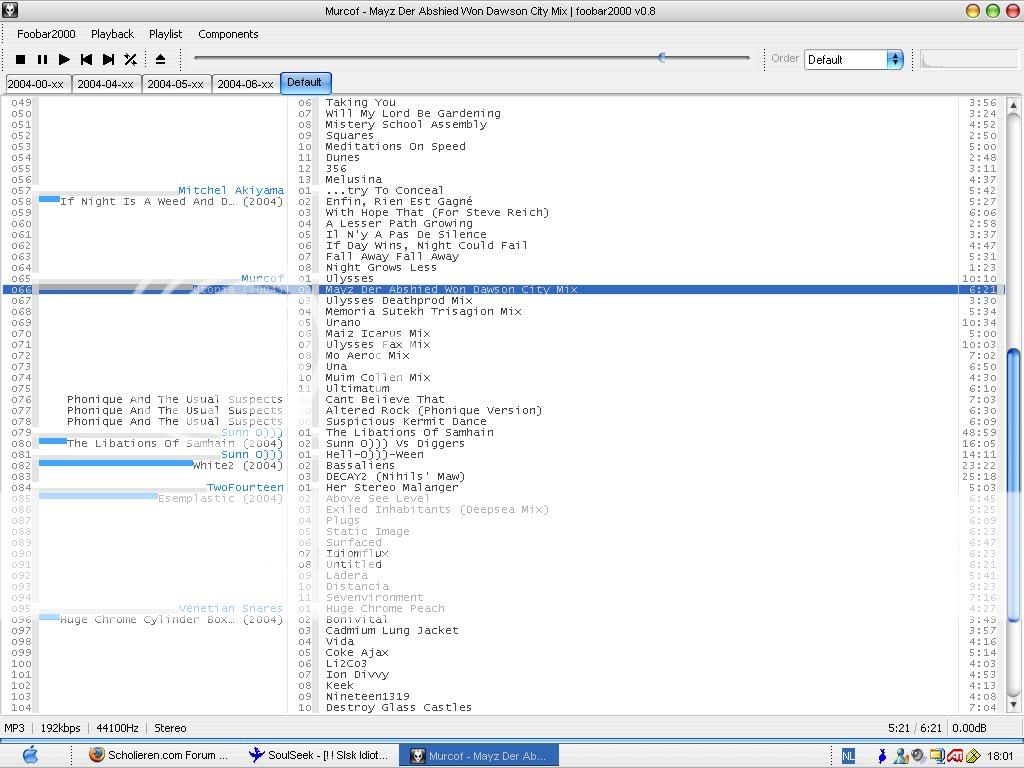Select the track "Meditations On Speed"
This screenshot has height=768, width=1024.
395,146
